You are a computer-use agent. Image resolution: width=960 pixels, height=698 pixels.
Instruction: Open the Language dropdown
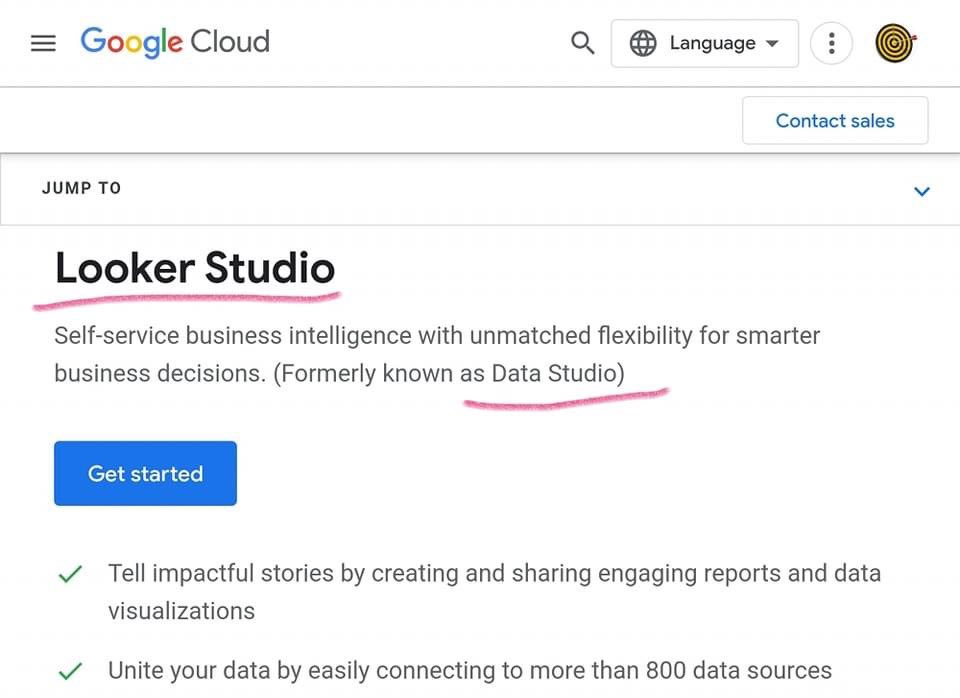tap(705, 43)
